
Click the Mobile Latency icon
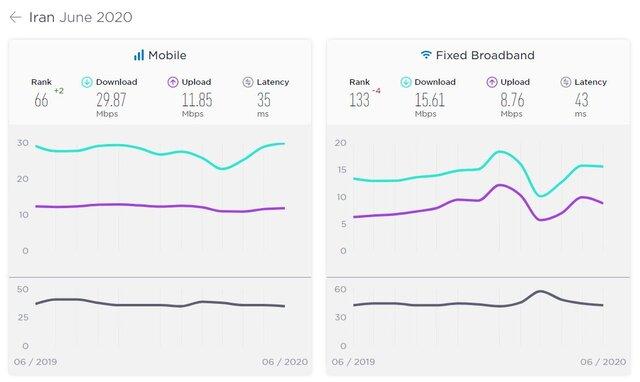click(248, 82)
